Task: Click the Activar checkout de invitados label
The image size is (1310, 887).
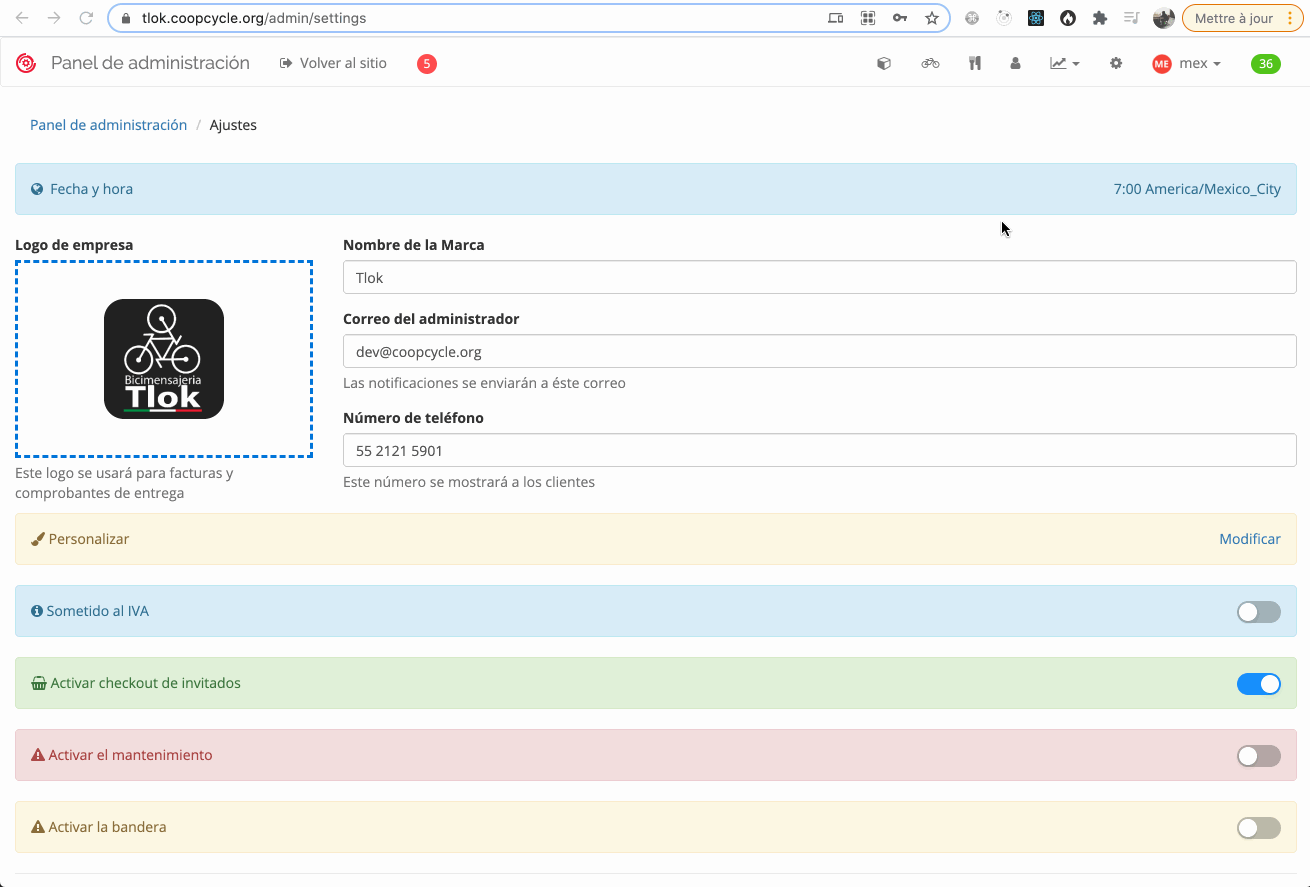Action: 145,683
